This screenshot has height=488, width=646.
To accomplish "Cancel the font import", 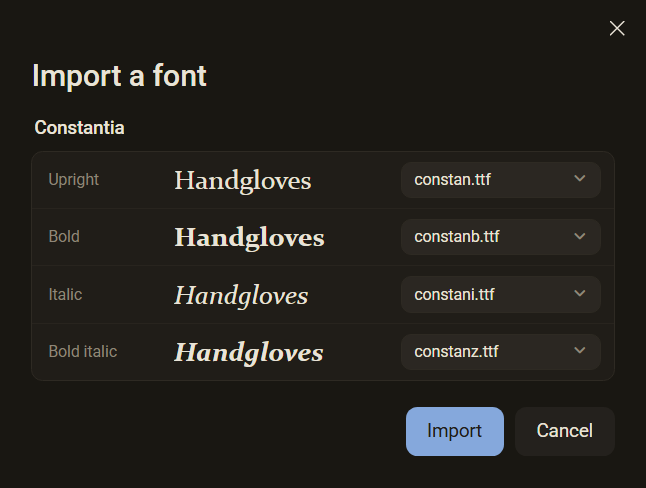I will coord(564,431).
